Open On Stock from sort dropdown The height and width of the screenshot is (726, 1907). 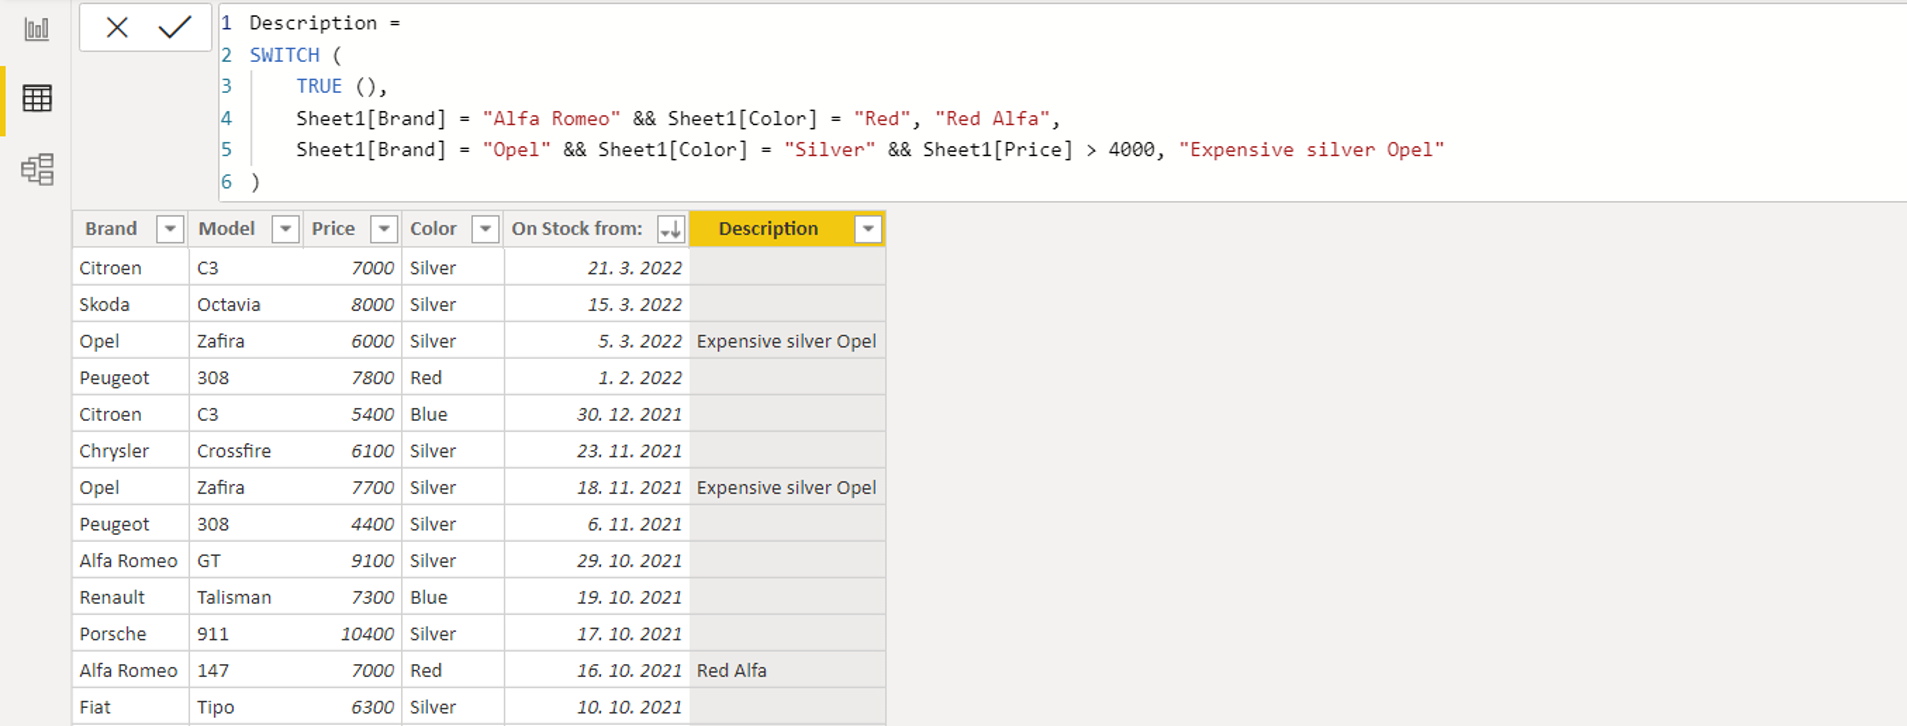(x=670, y=229)
